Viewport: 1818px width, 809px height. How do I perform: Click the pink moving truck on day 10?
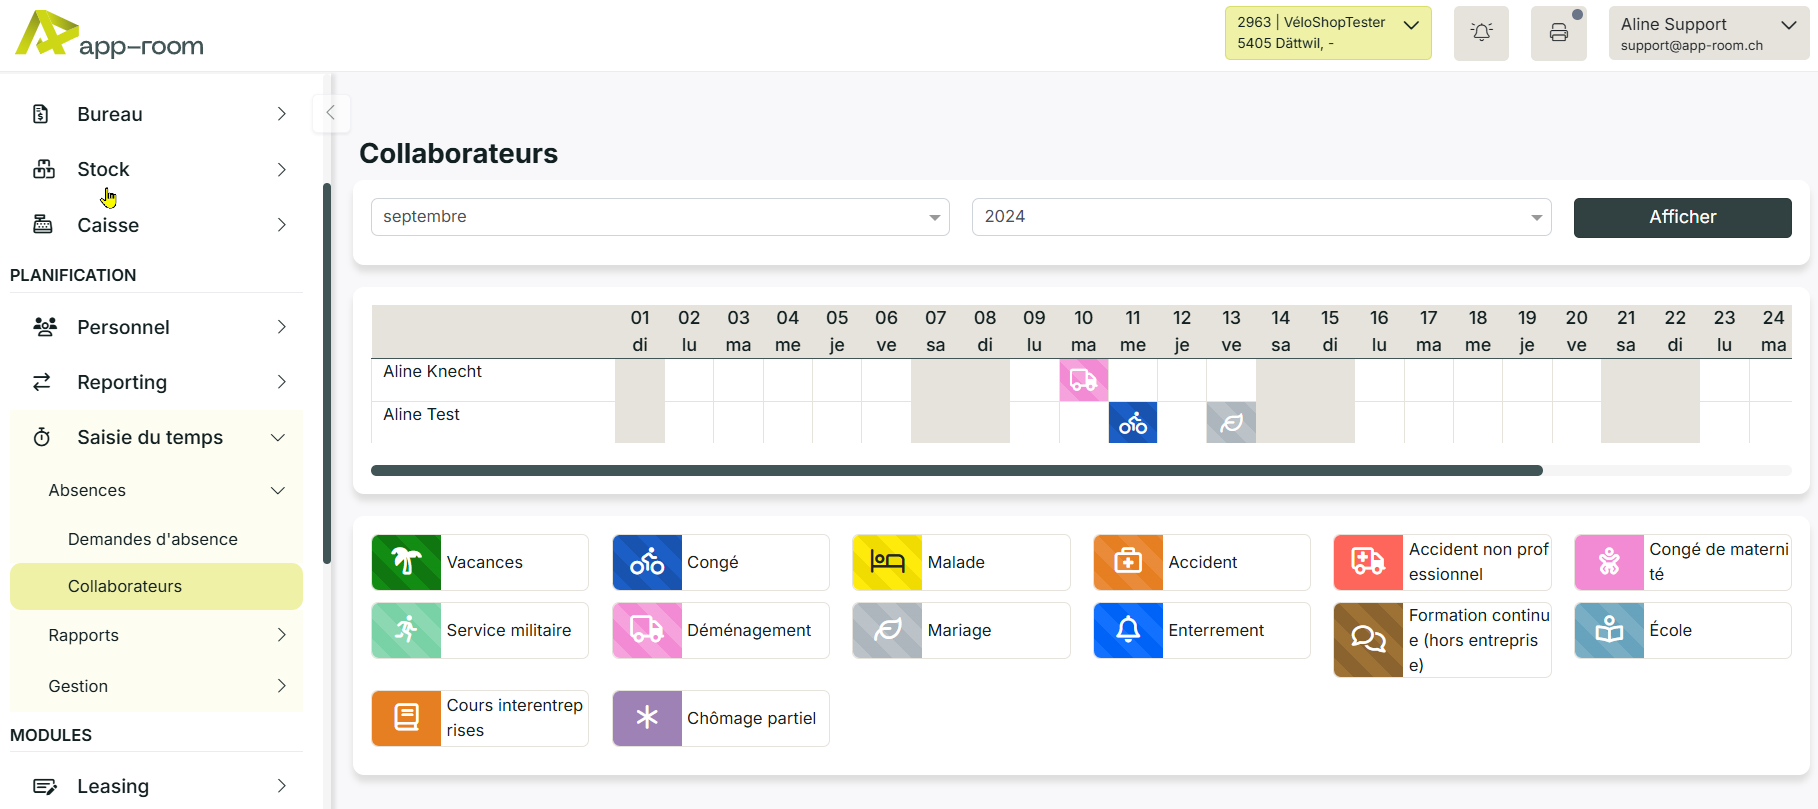point(1083,380)
